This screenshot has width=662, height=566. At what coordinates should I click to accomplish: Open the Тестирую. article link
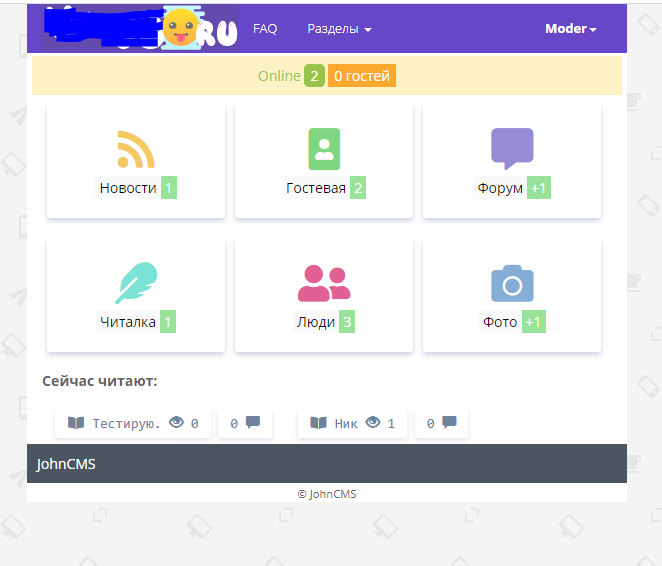pyautogui.click(x=126, y=423)
